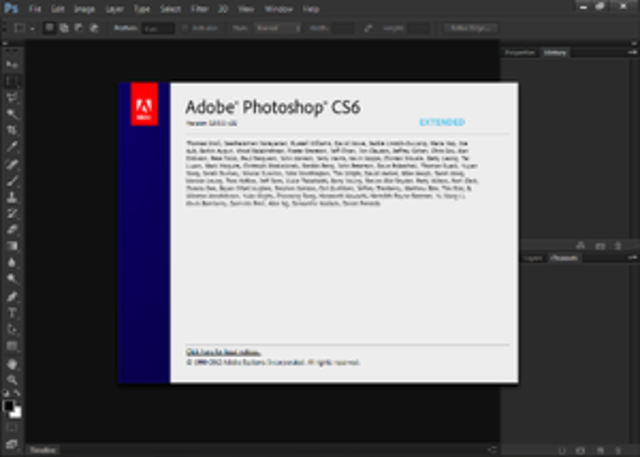
Task: Create a new history snapshot
Action: pos(600,246)
